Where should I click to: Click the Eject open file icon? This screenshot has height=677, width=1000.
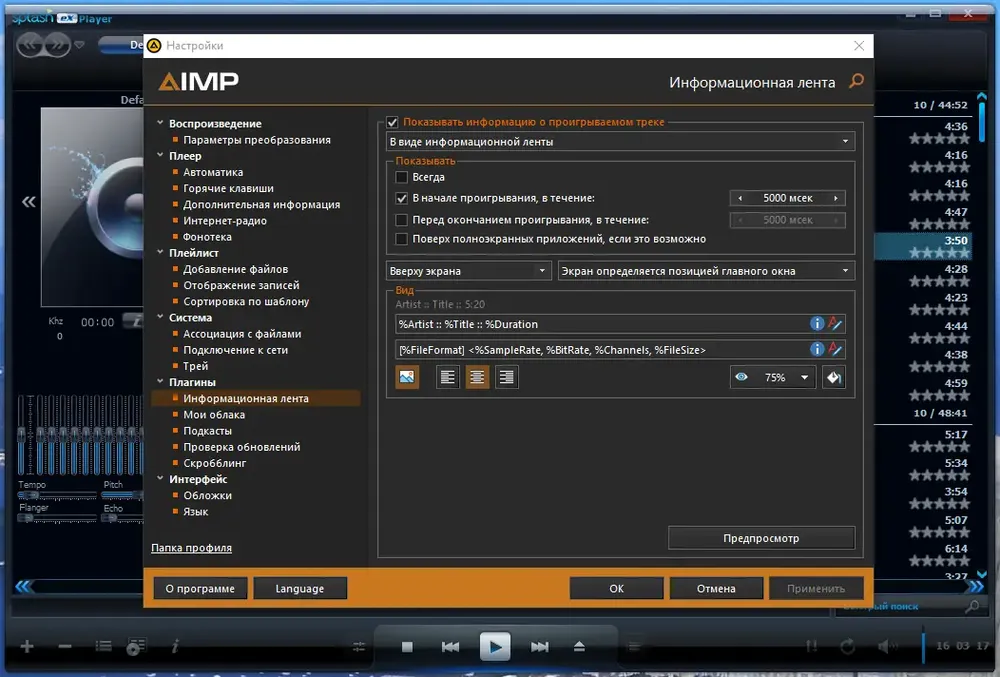[x=579, y=646]
